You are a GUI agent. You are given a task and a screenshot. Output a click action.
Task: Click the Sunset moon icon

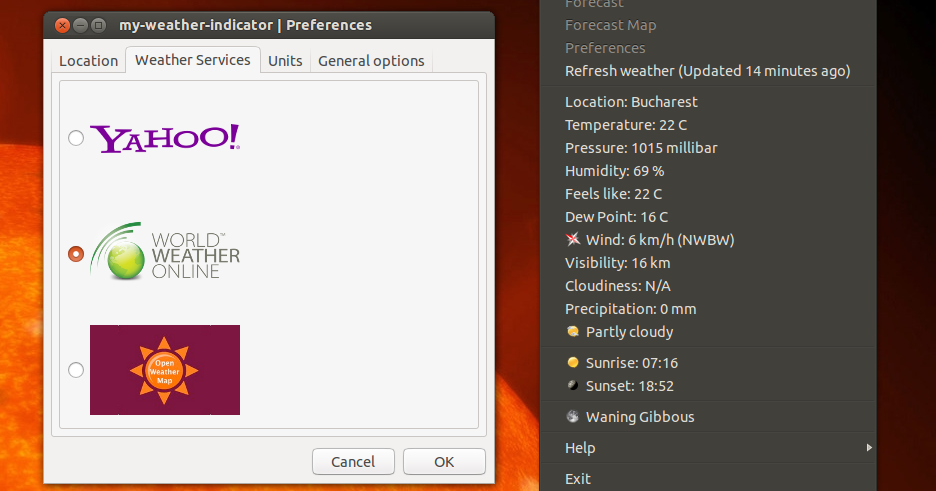pos(573,385)
